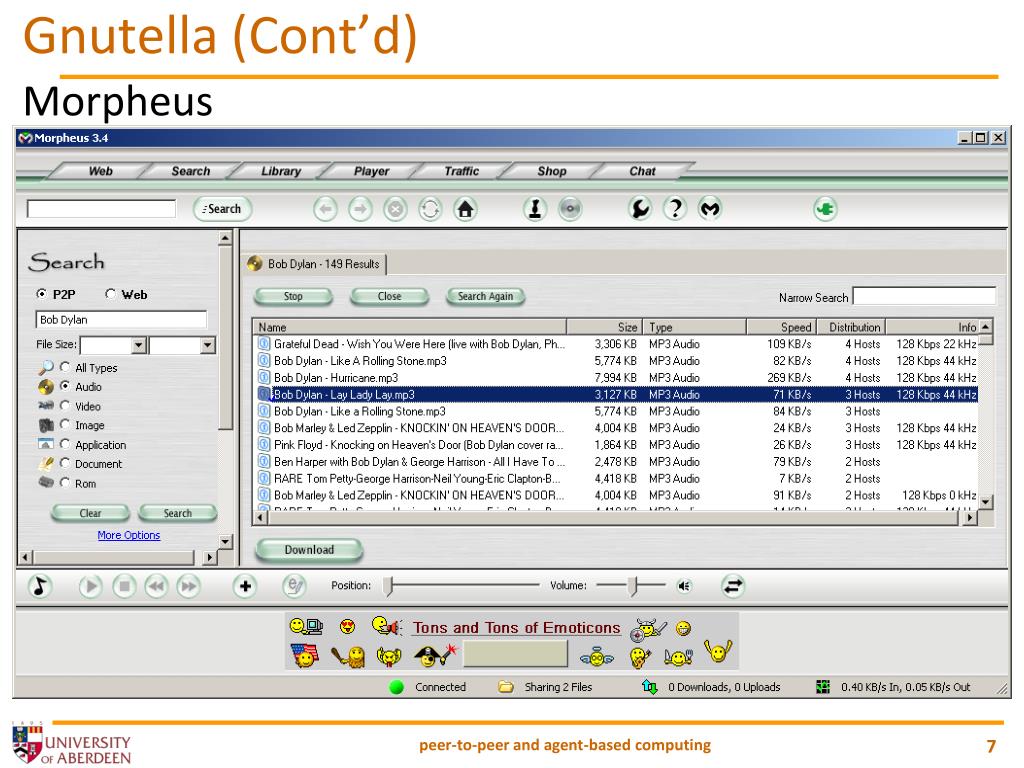Image resolution: width=1024 pixels, height=768 pixels.
Task: Open the More Options link
Action: click(129, 535)
